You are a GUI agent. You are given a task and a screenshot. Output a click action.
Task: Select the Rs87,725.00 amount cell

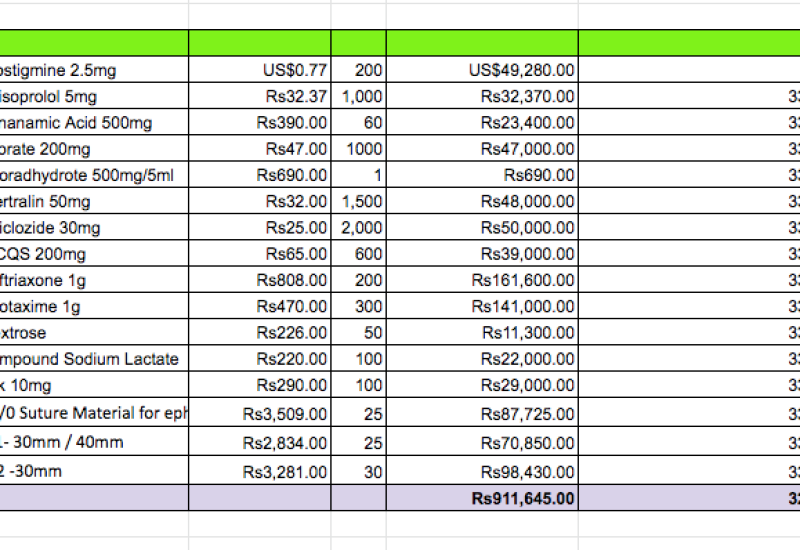point(482,413)
